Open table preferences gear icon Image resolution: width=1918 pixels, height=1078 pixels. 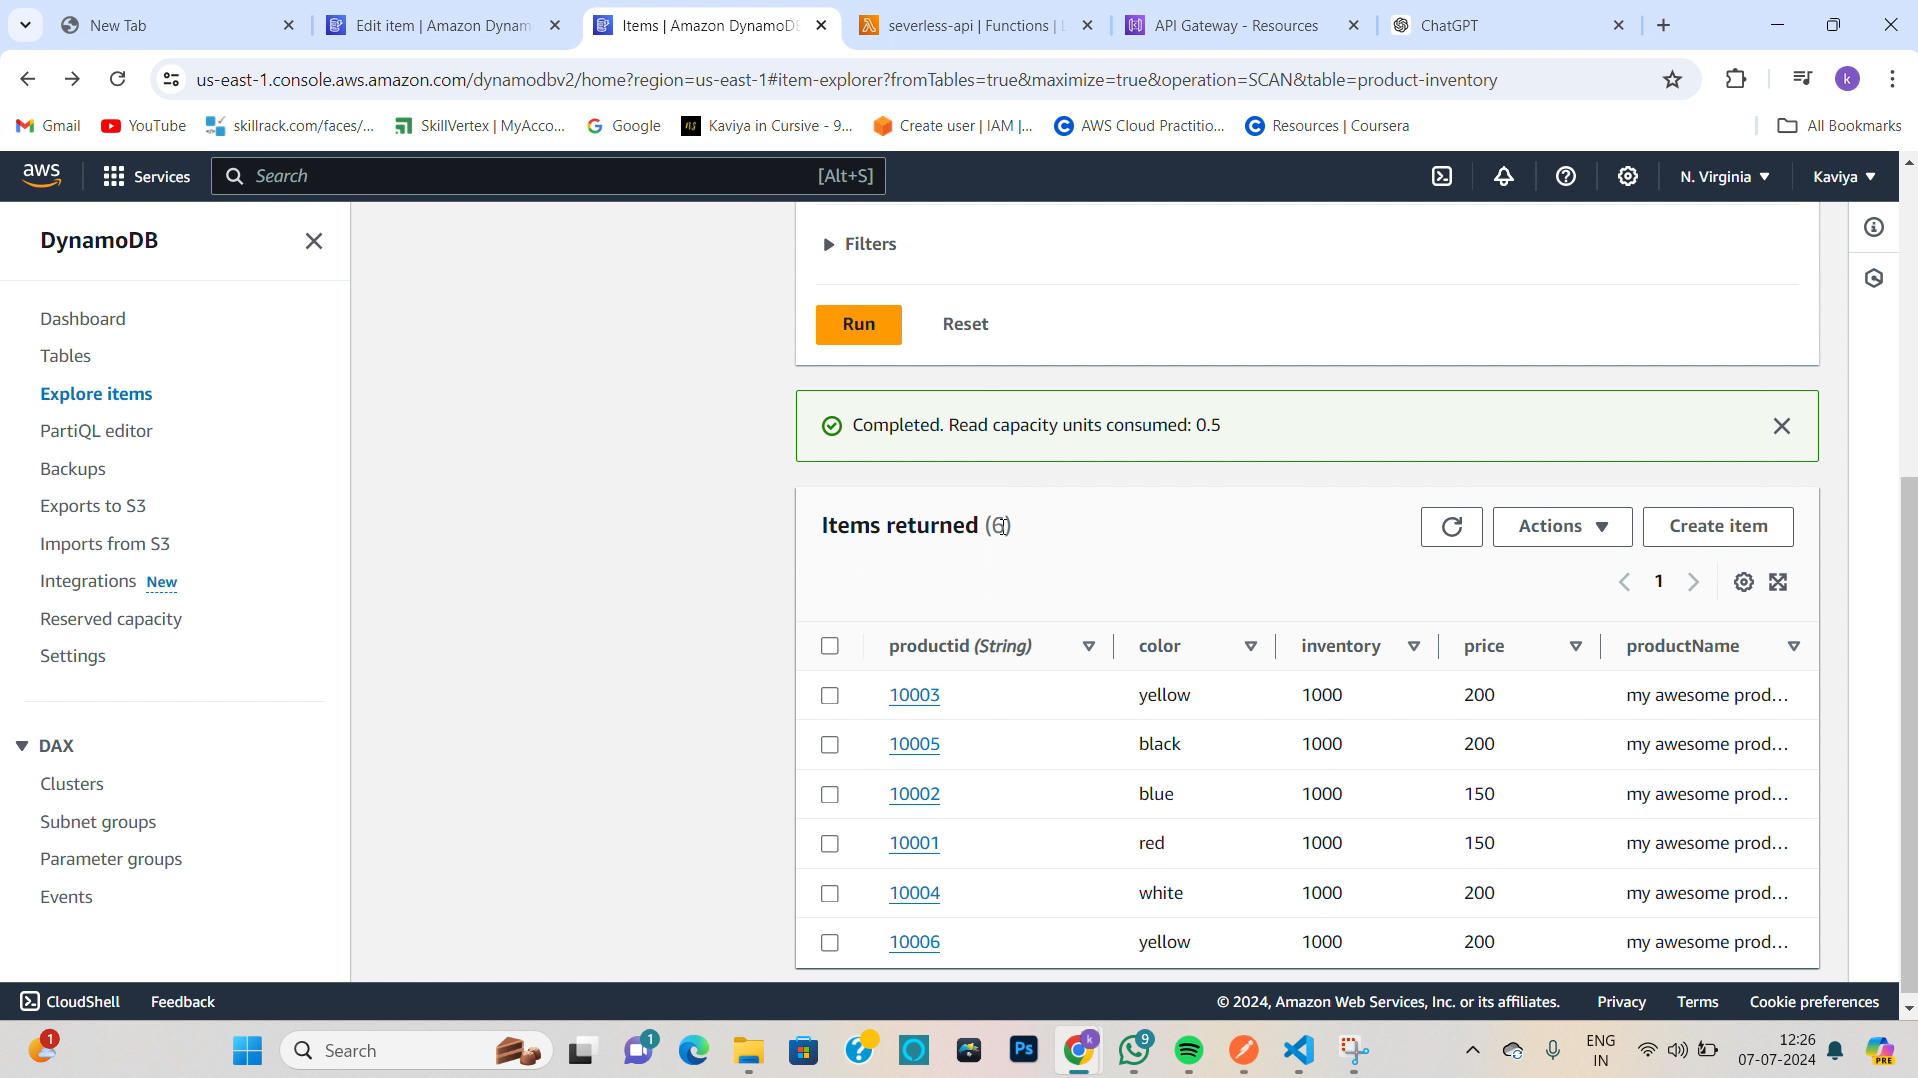pos(1744,582)
